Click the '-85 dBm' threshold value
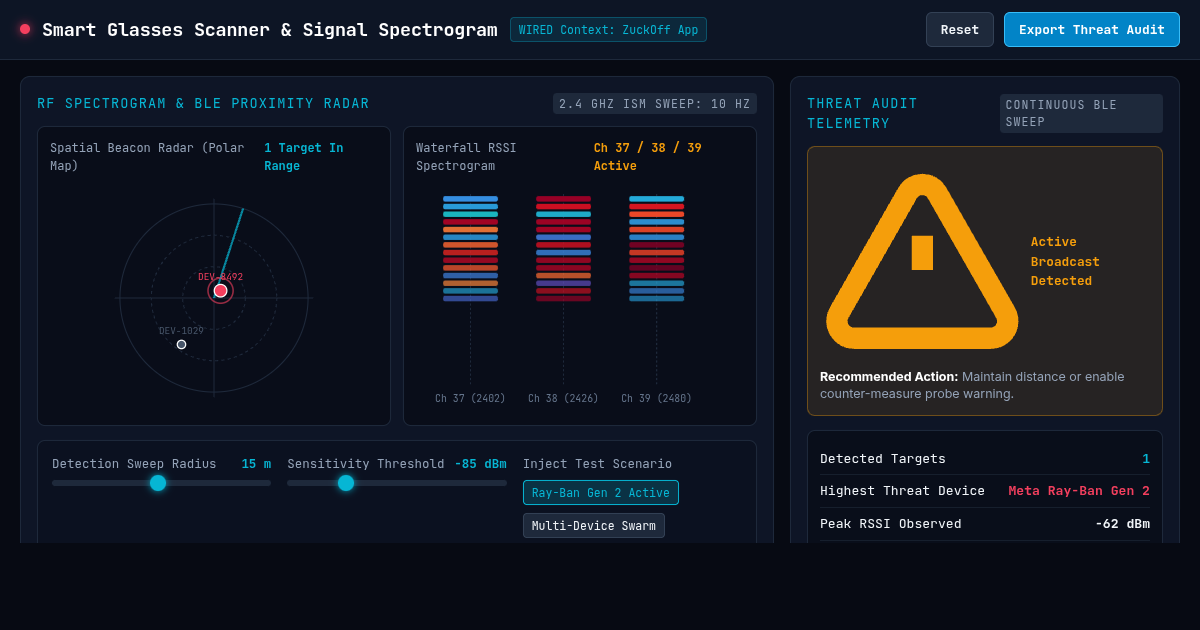1200x630 pixels. [x=480, y=464]
